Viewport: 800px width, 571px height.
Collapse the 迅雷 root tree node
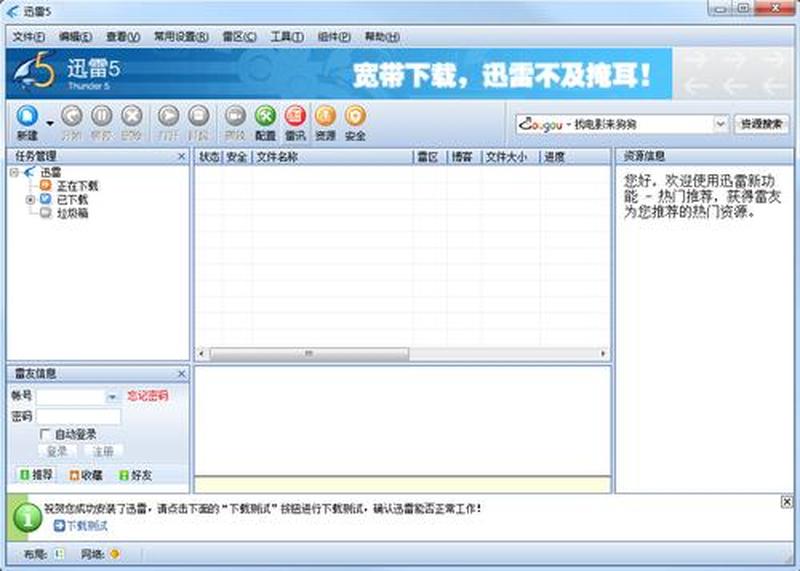(x=14, y=172)
